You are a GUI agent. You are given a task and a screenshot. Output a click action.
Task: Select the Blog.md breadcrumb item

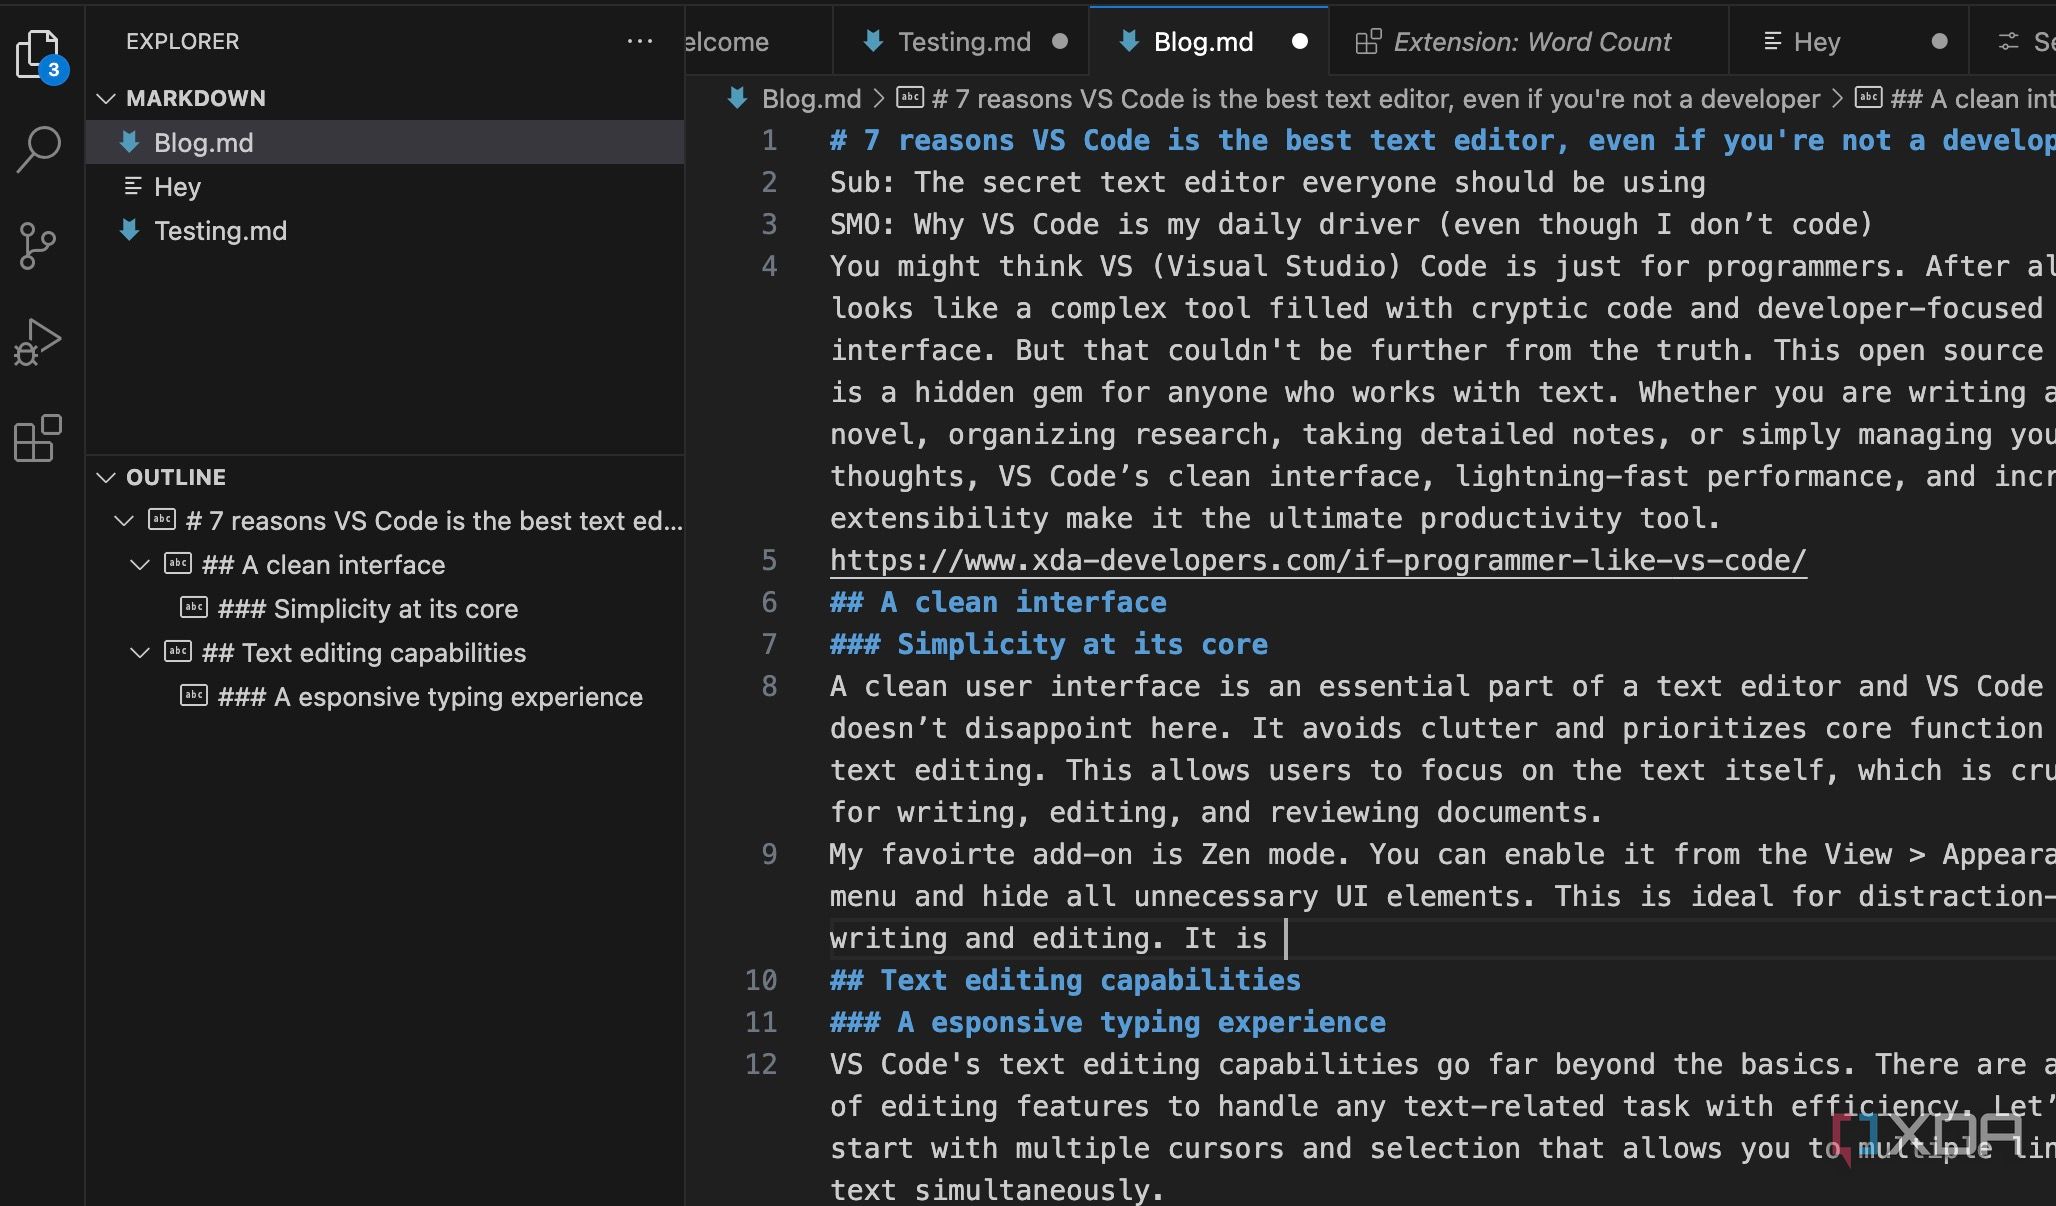pyautogui.click(x=810, y=99)
